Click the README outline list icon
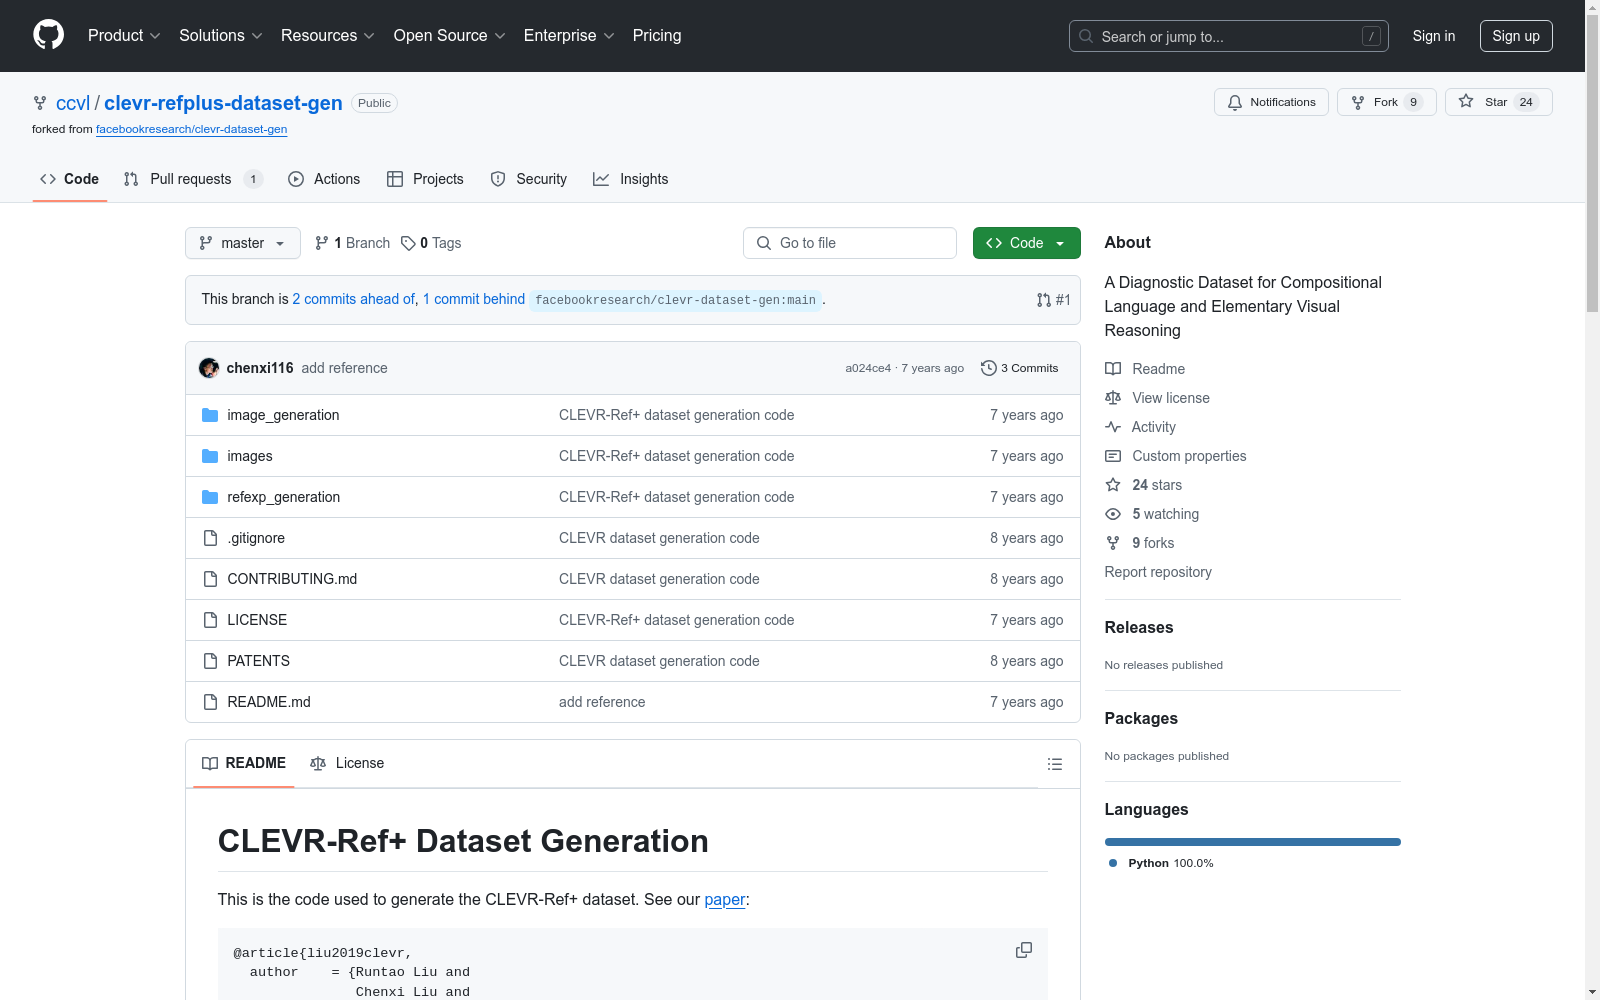This screenshot has width=1600, height=1000. click(x=1054, y=764)
